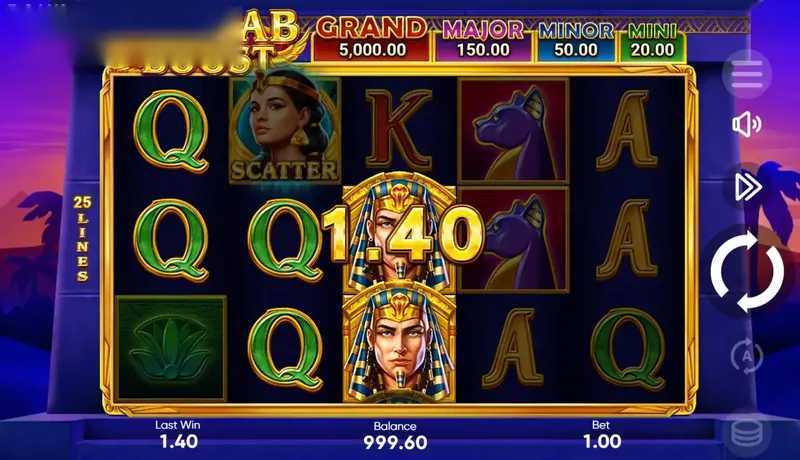Toggle autoplay spin mode
The height and width of the screenshot is (460, 800).
click(747, 356)
